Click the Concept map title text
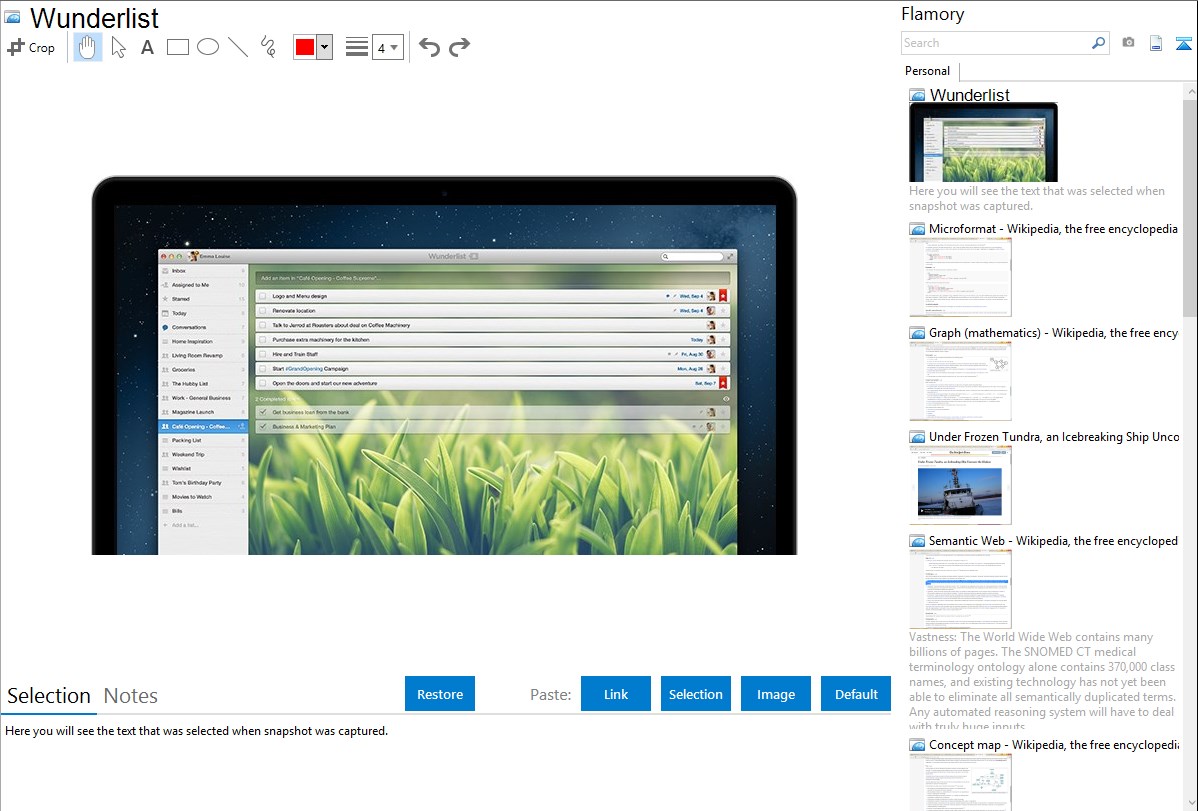This screenshot has width=1198, height=811. 1053,744
